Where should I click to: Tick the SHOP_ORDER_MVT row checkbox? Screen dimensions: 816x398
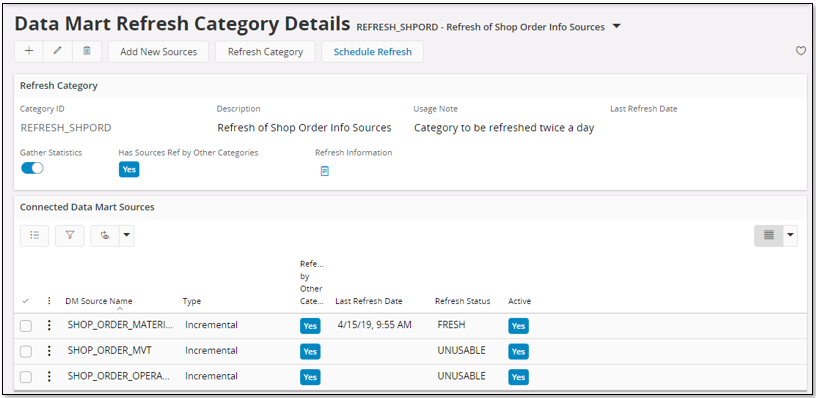click(x=26, y=351)
